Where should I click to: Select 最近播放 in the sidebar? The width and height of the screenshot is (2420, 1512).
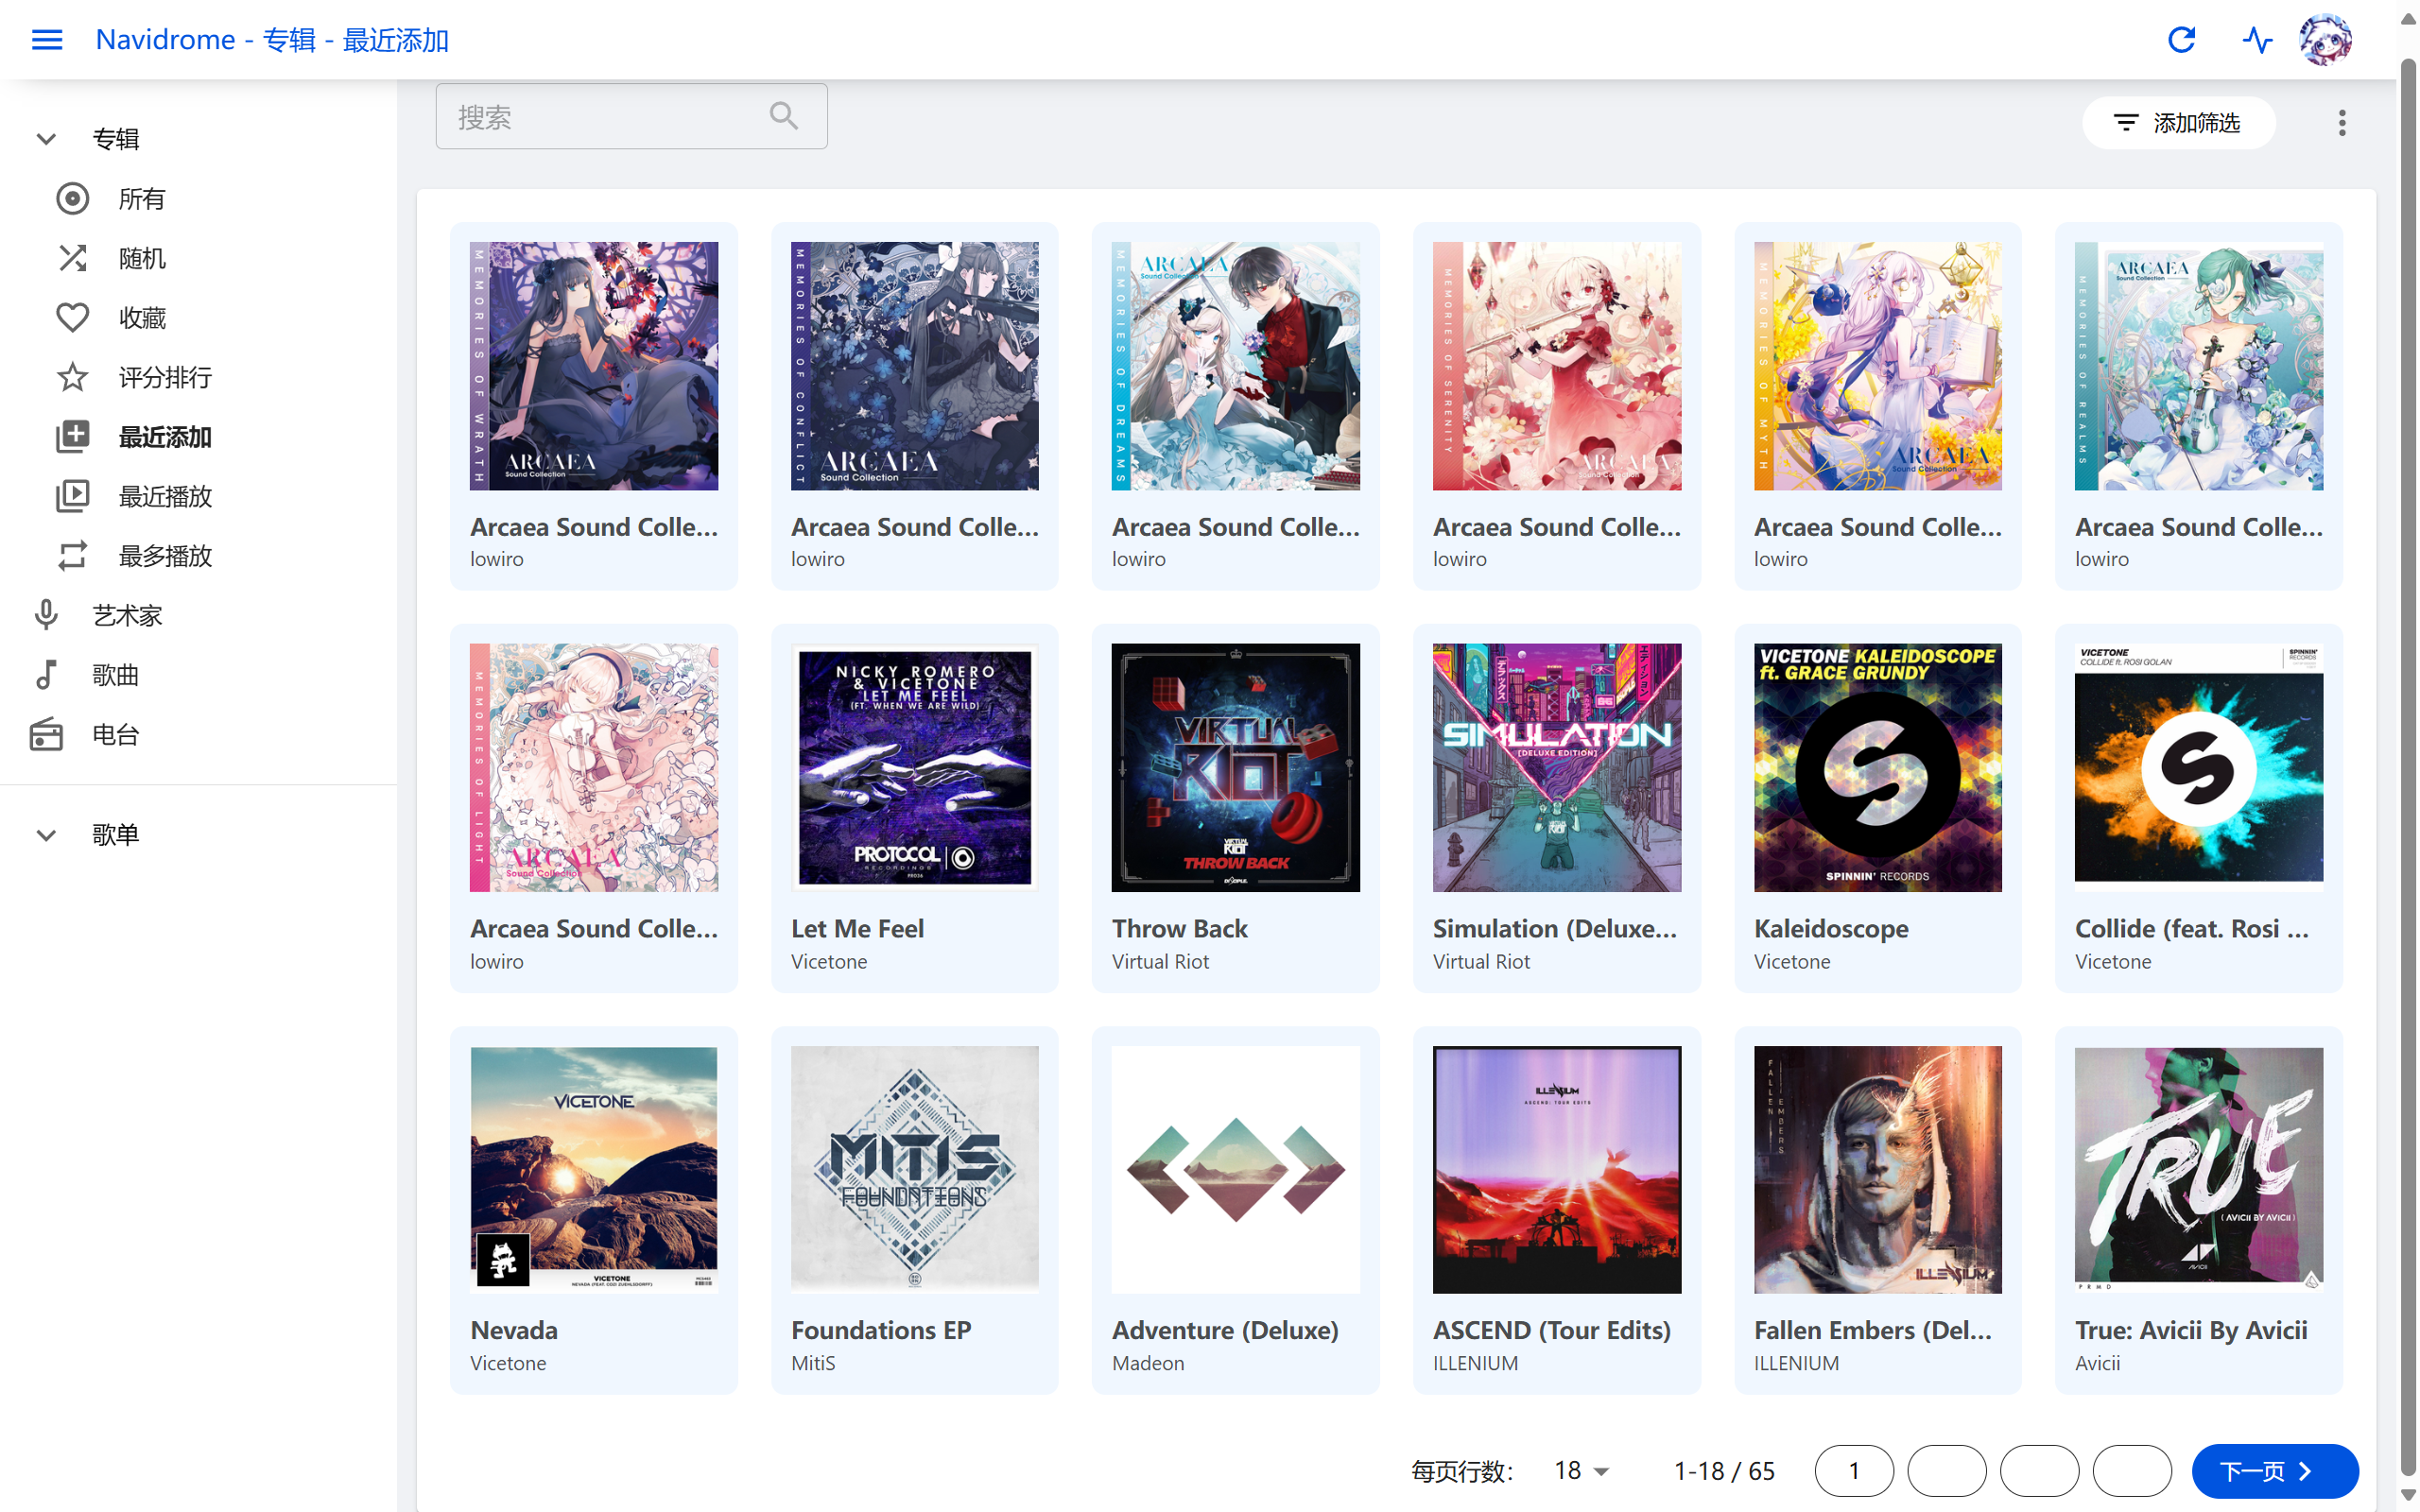pyautogui.click(x=165, y=497)
